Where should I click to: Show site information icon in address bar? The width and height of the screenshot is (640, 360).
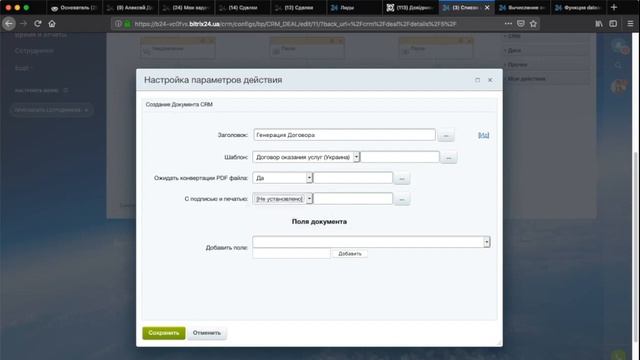point(118,24)
